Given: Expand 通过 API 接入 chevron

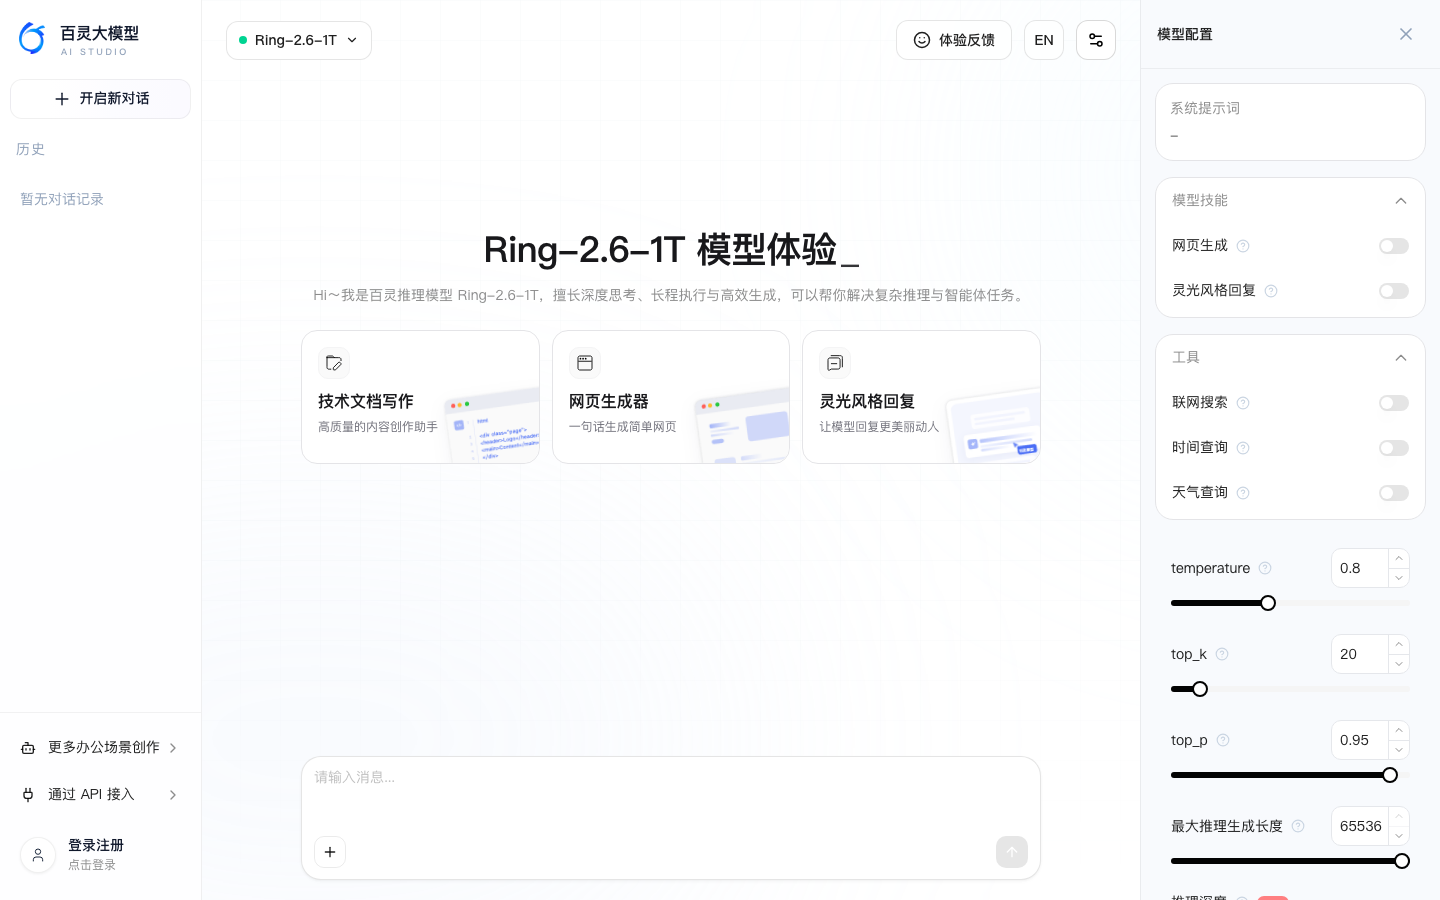Looking at the screenshot, I should point(173,795).
